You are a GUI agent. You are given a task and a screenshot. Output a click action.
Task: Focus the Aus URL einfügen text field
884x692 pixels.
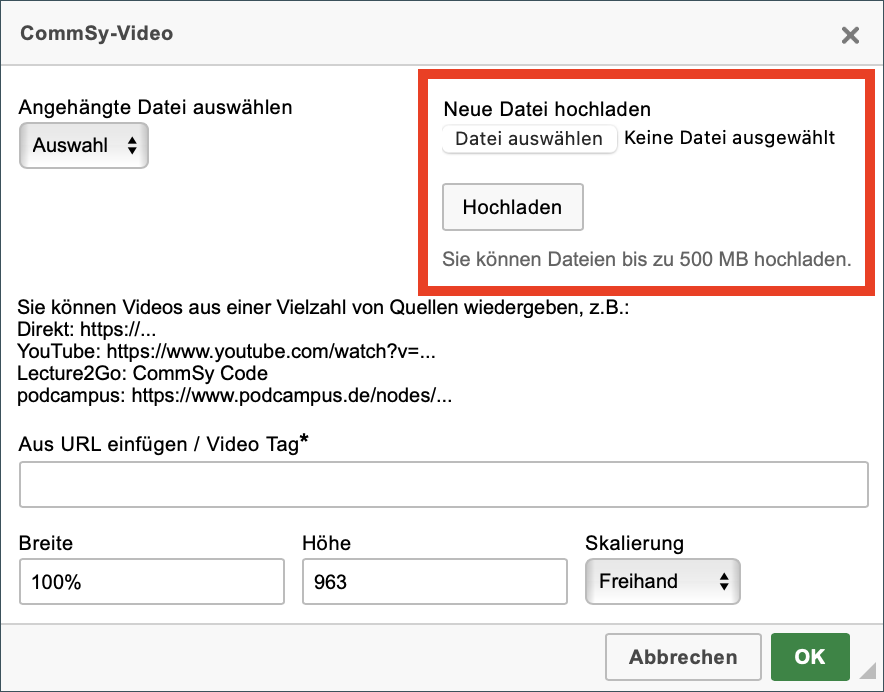444,484
